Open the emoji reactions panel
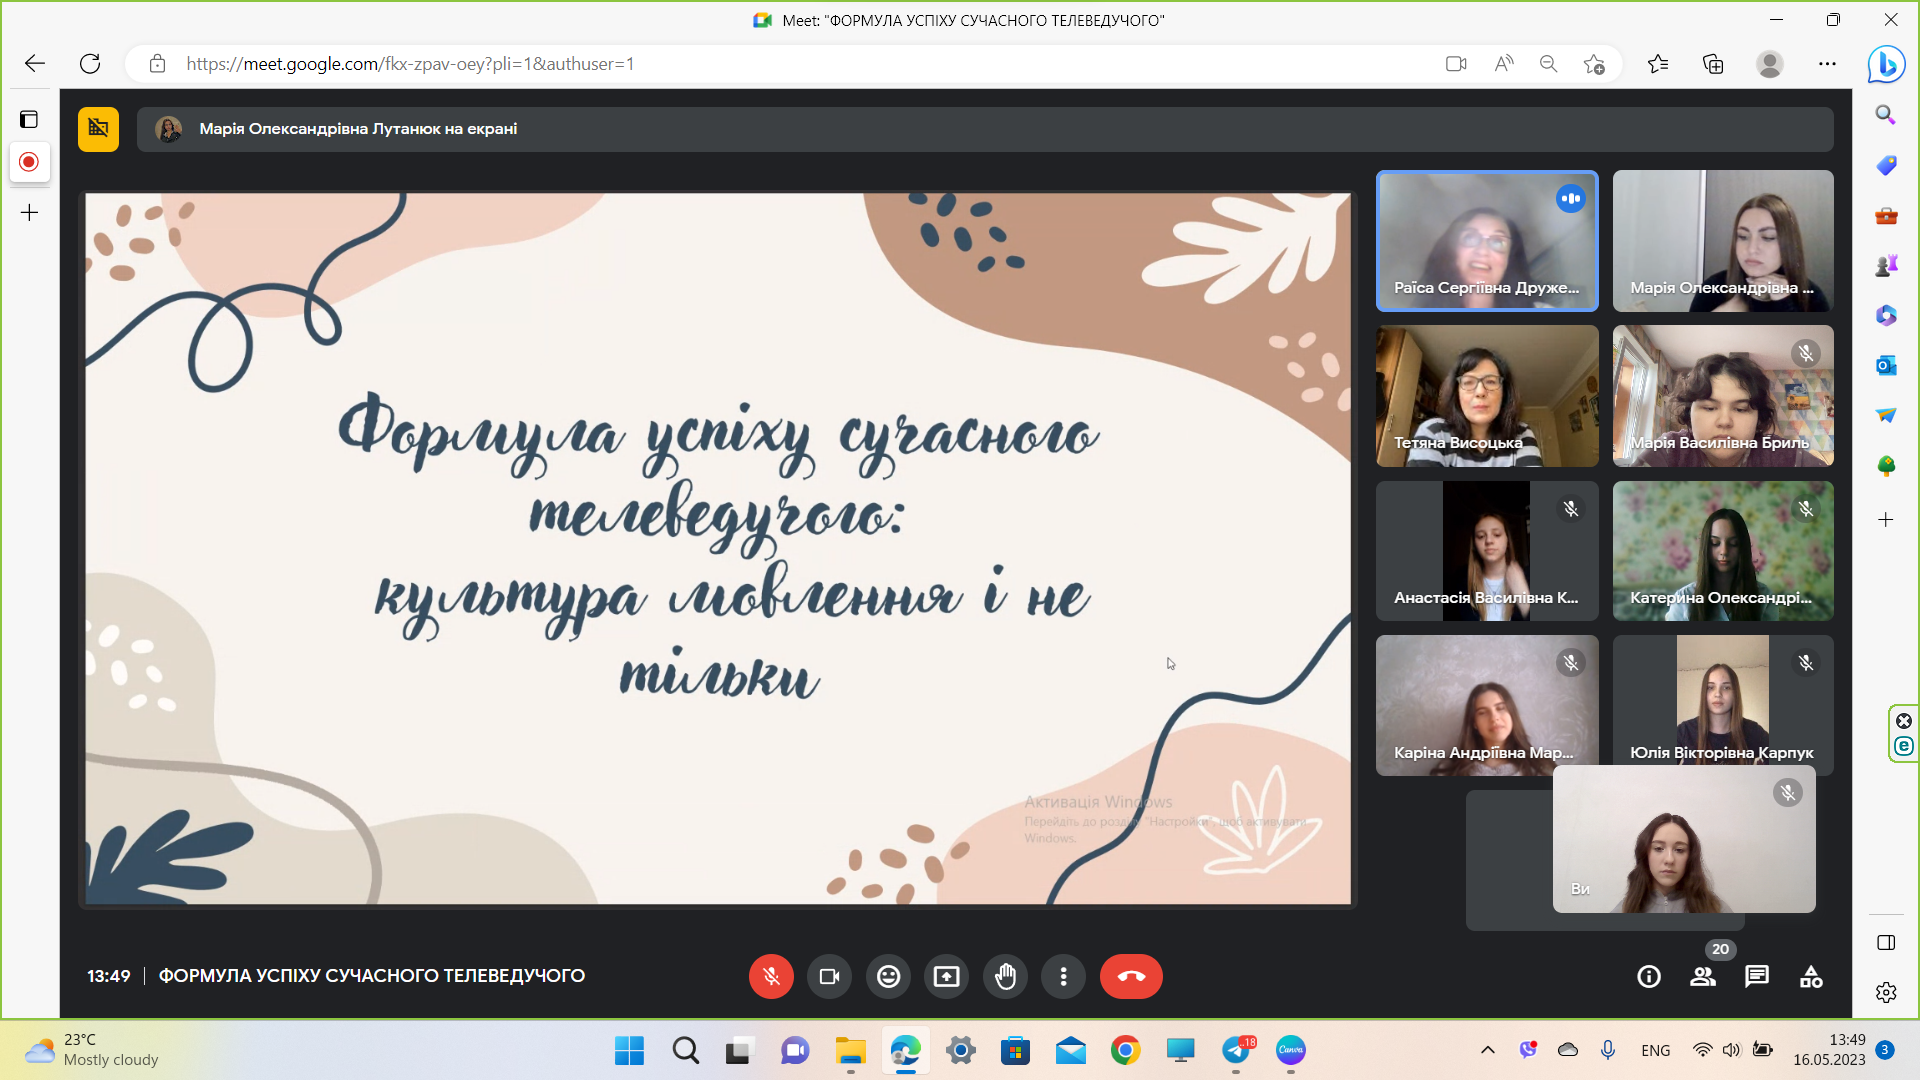The image size is (1920, 1080). tap(888, 976)
